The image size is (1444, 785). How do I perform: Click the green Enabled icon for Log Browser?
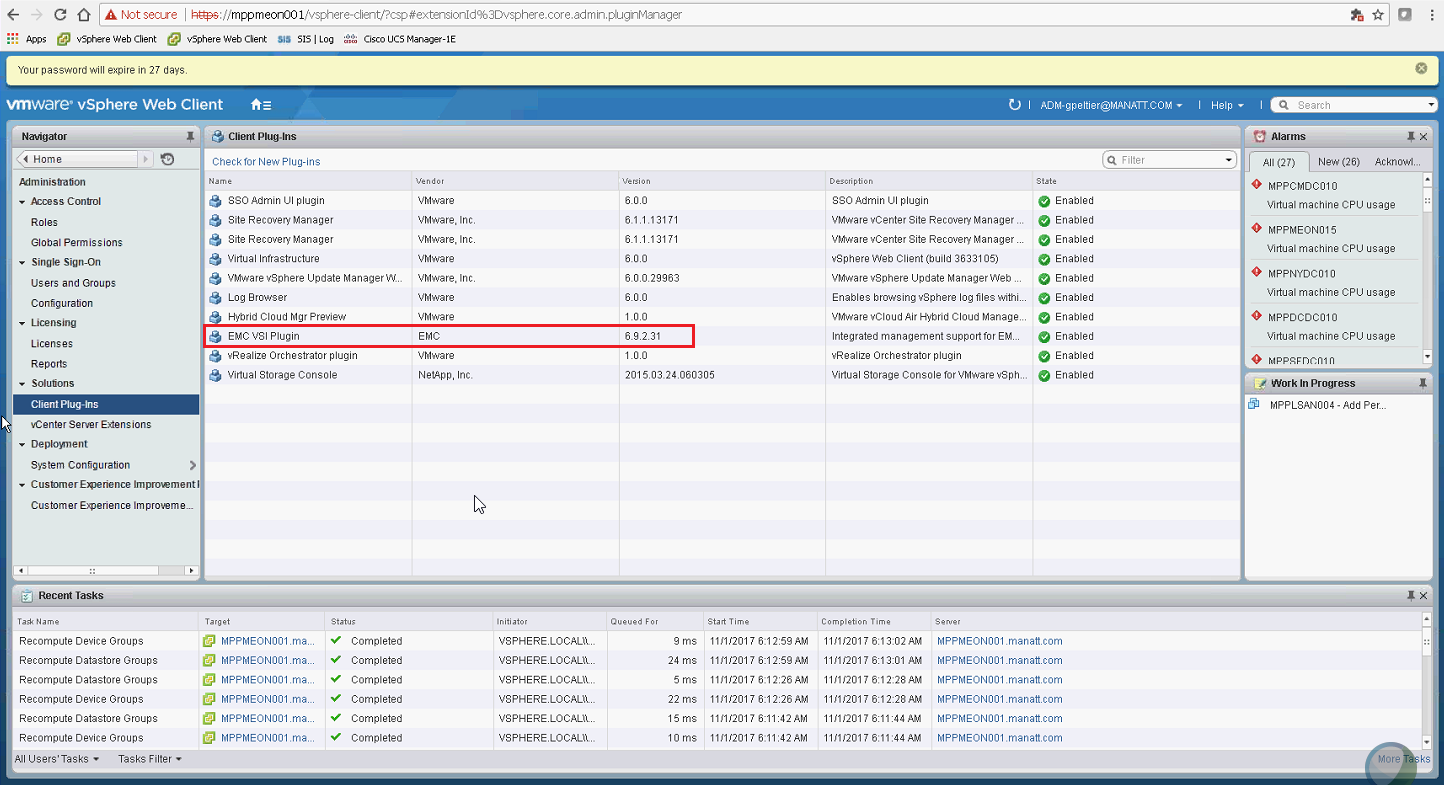point(1044,297)
